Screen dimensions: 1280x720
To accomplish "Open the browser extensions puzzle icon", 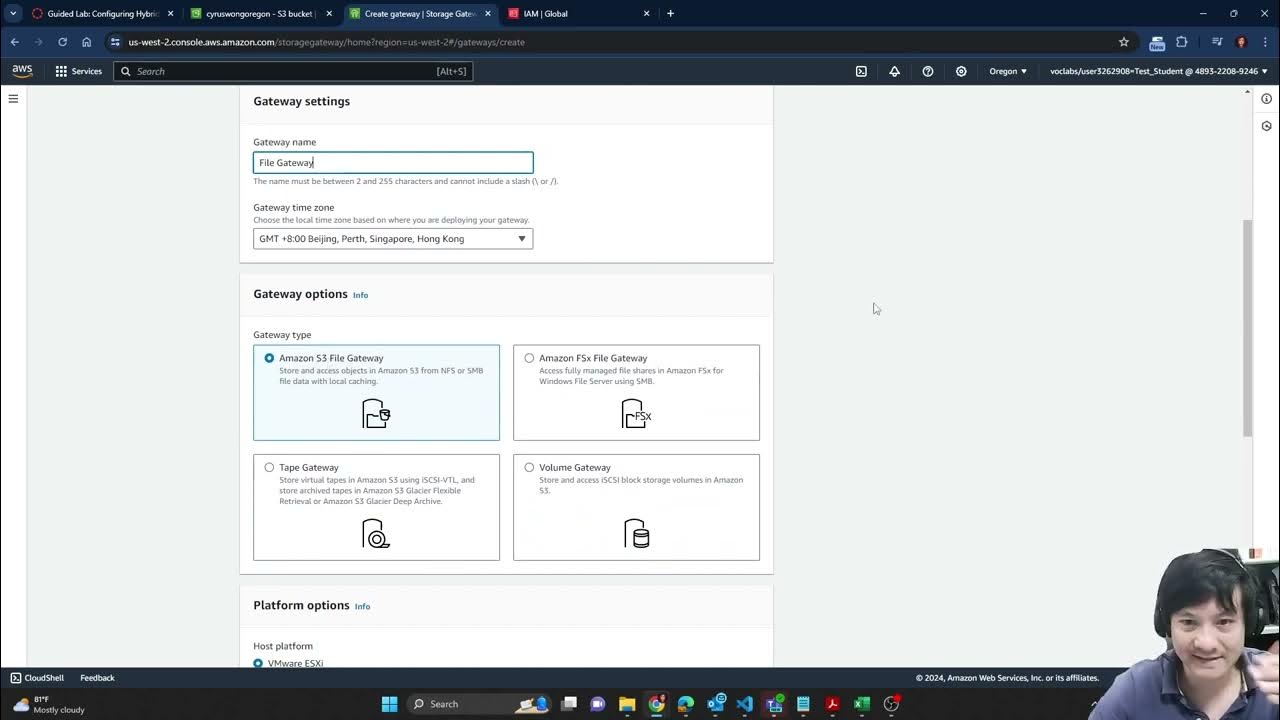I will [x=1182, y=42].
